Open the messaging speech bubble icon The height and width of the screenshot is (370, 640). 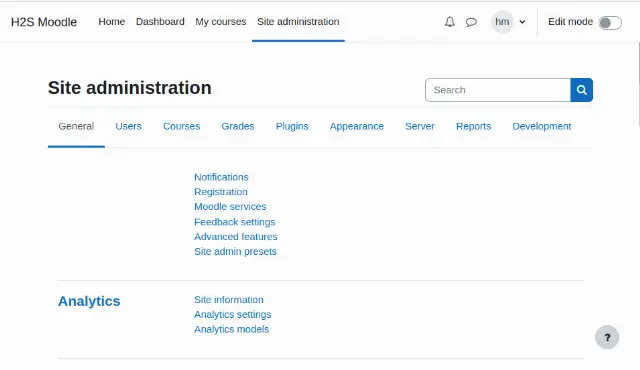471,22
